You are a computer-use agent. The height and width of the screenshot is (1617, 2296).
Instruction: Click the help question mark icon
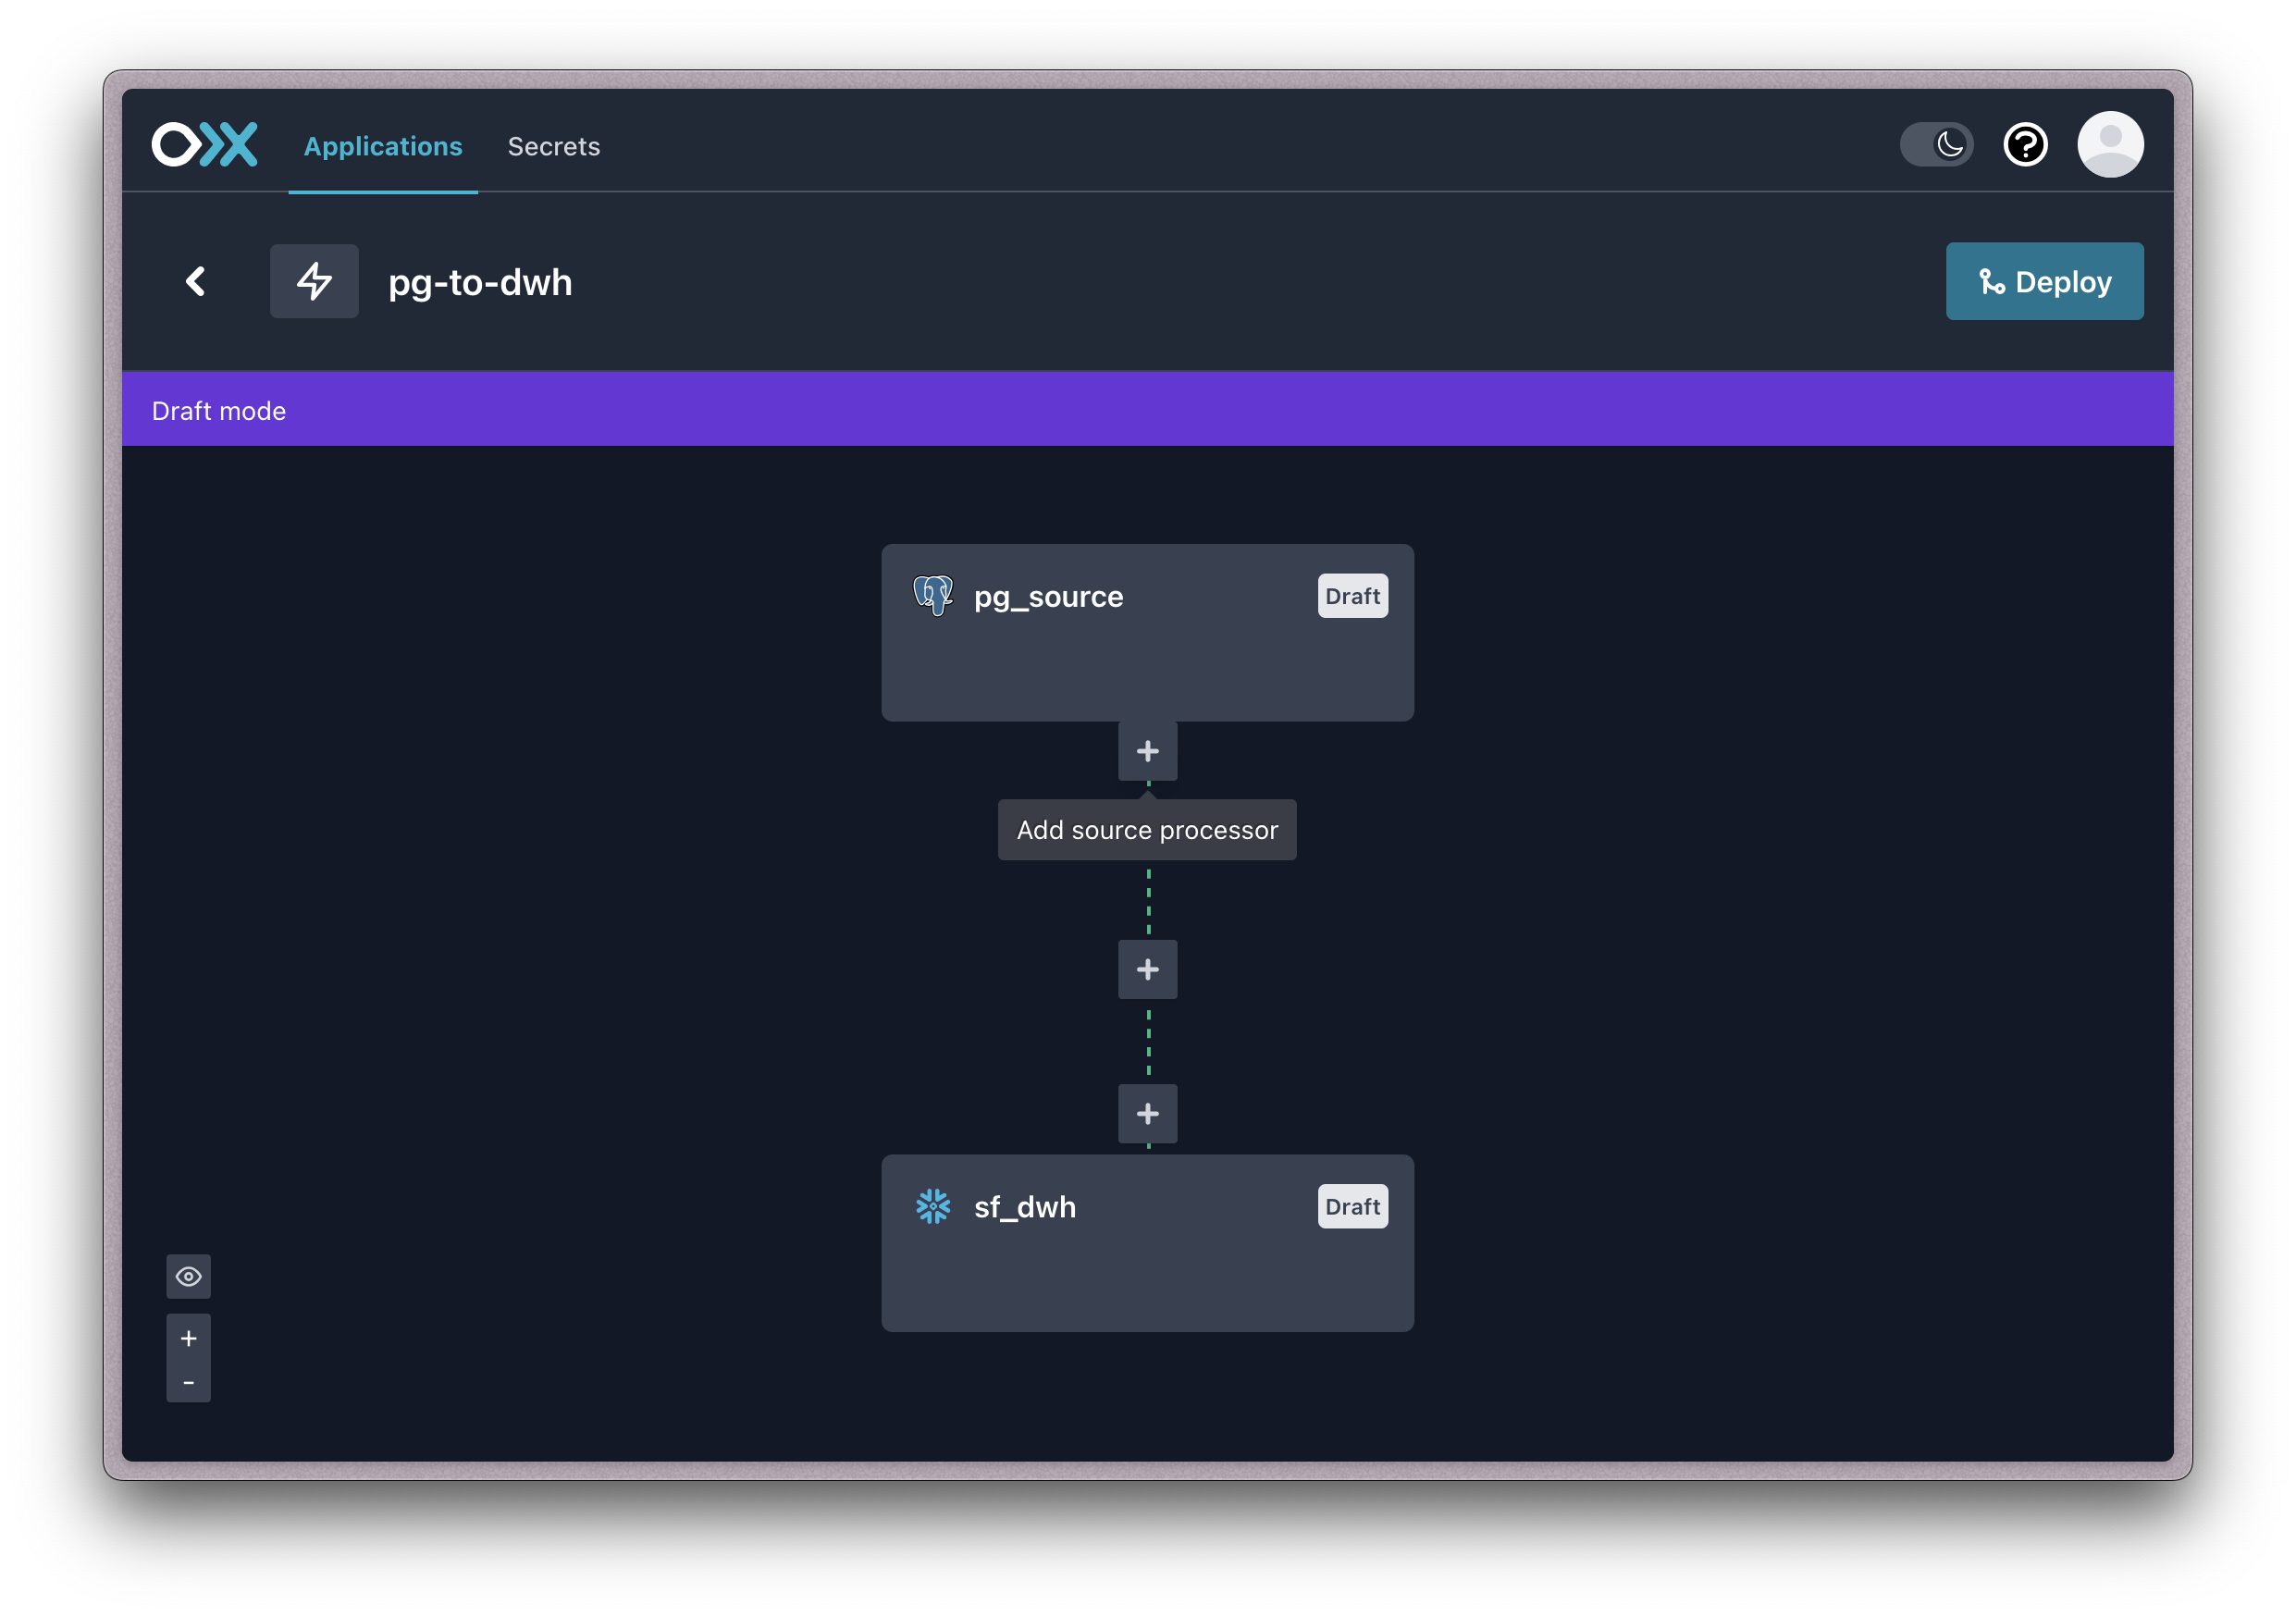(2027, 143)
